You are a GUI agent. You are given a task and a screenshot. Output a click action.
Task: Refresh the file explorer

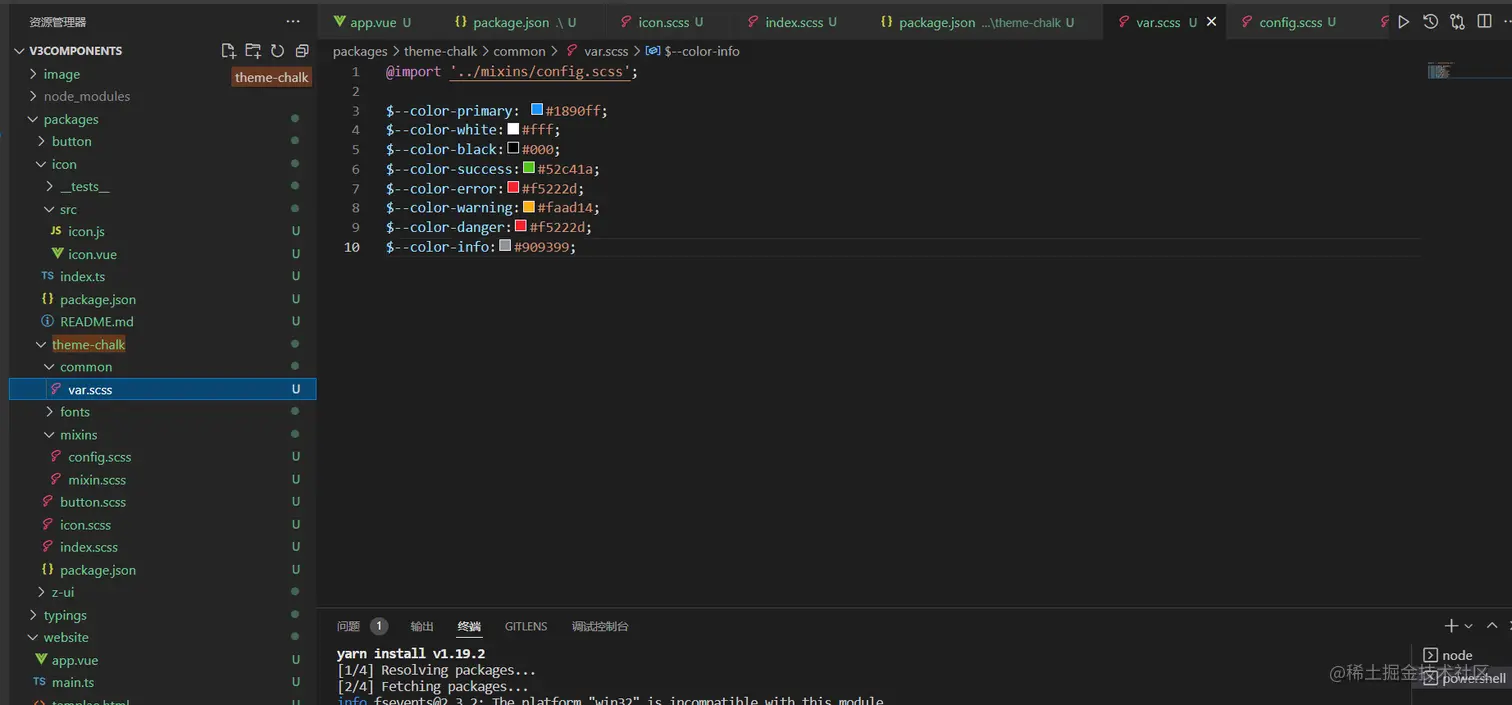277,51
